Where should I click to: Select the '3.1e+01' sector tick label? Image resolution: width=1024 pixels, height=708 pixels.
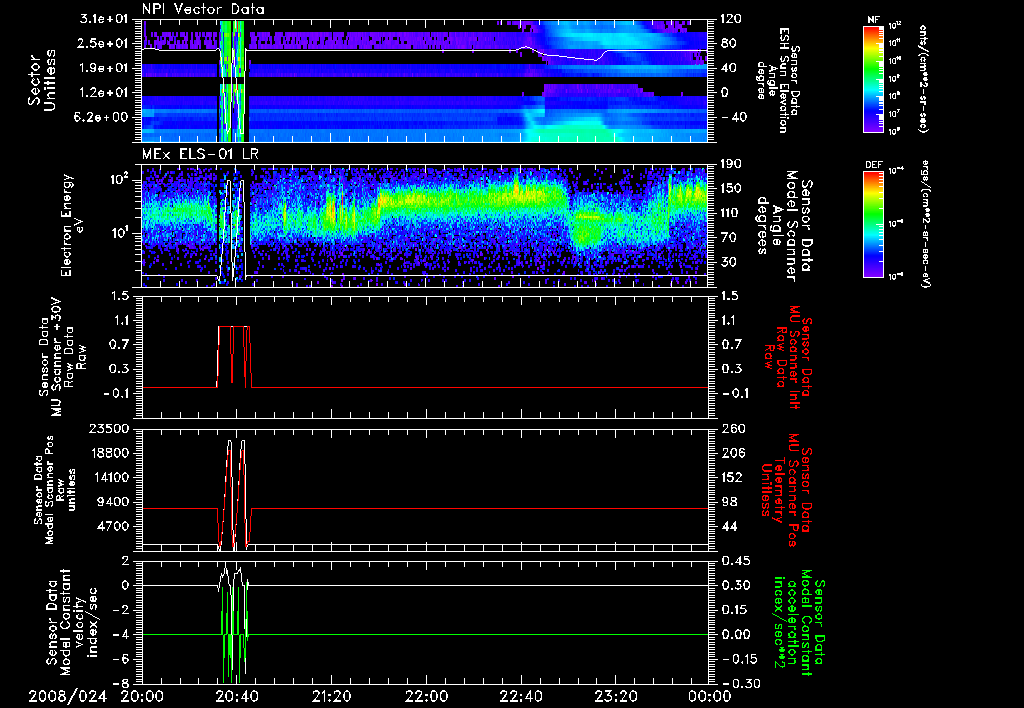(x=104, y=19)
